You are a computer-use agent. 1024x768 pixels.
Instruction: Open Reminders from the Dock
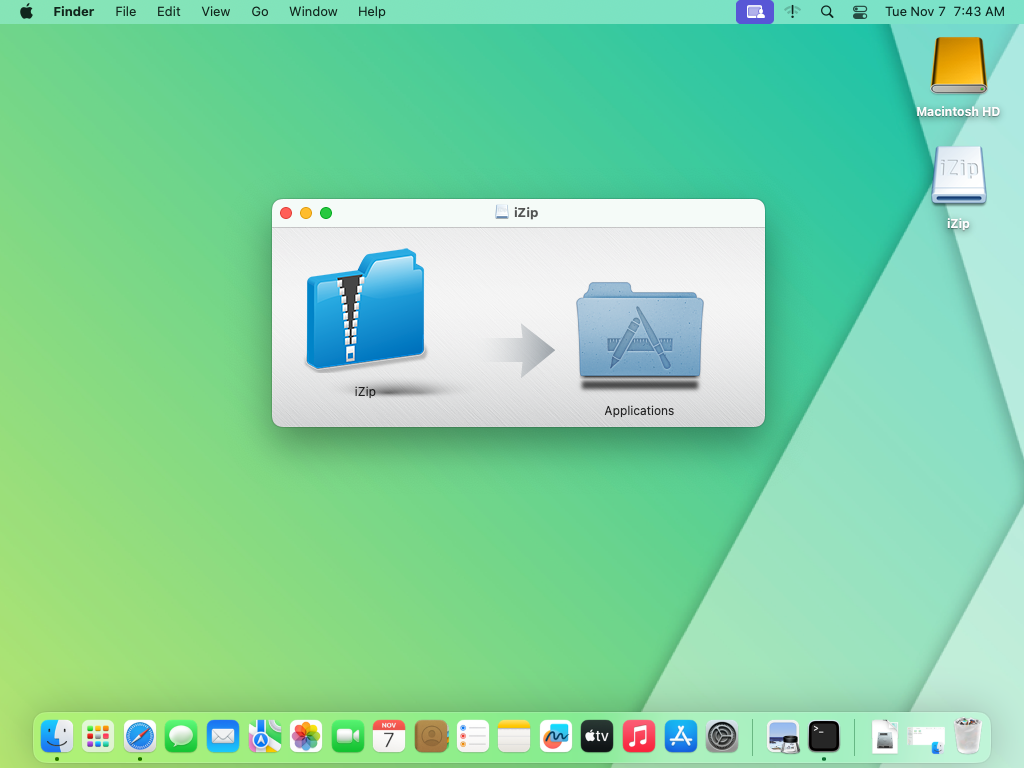tap(473, 737)
